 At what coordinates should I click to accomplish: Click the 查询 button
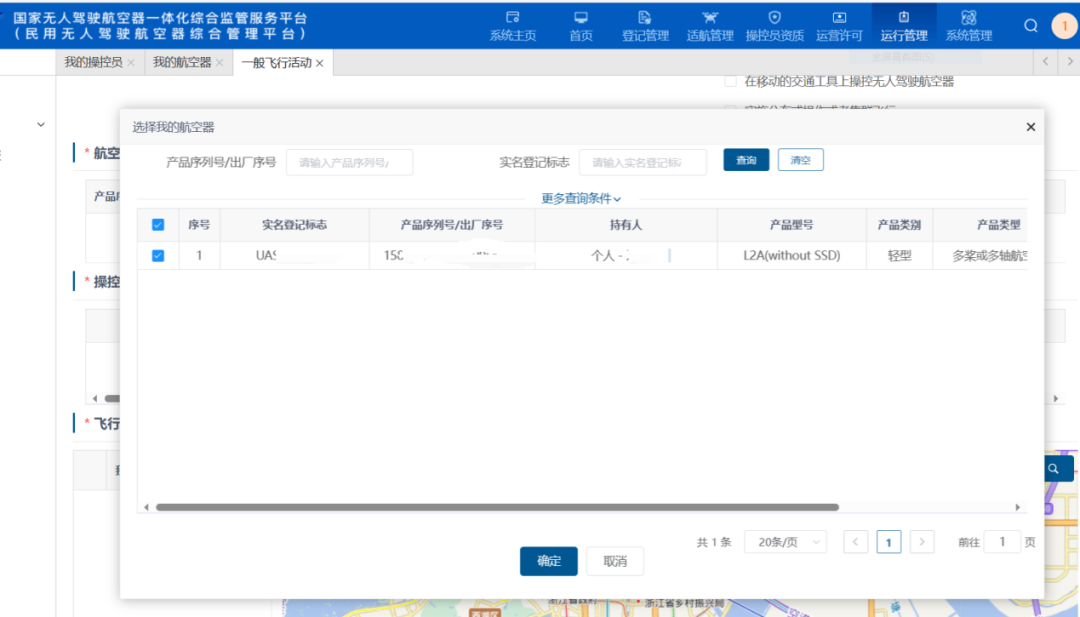(746, 160)
